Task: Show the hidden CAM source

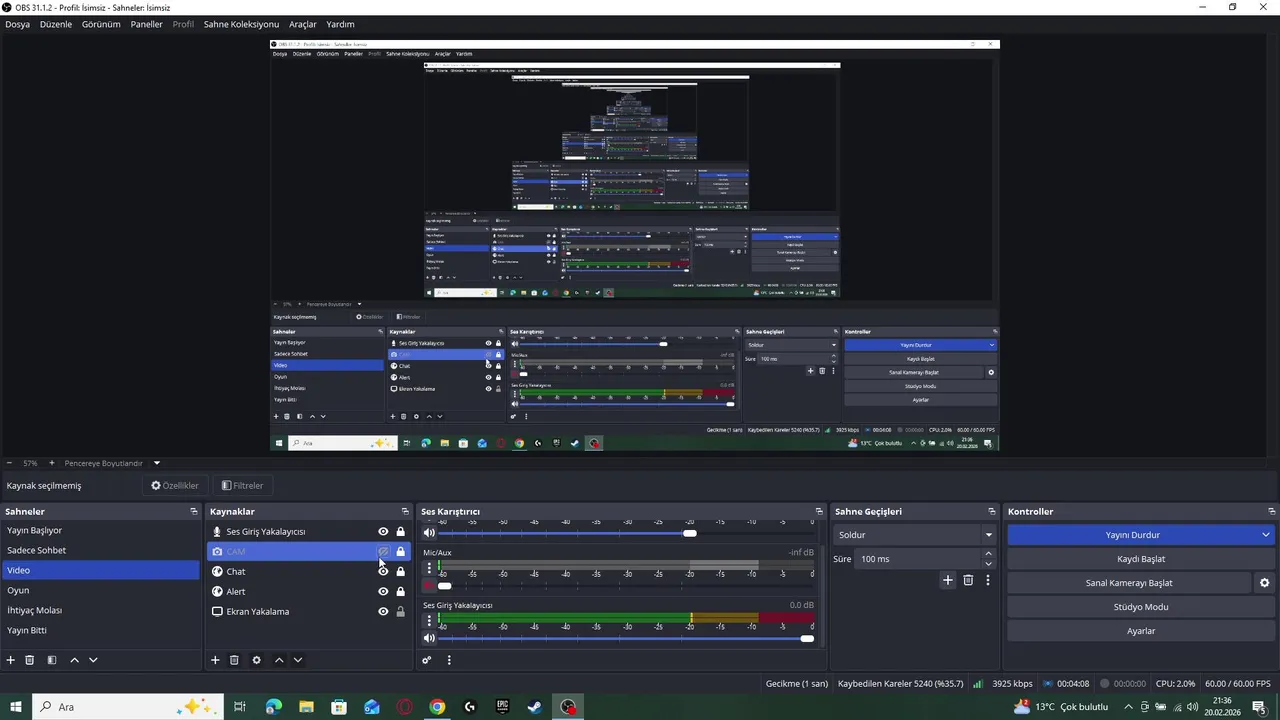Action: click(x=383, y=552)
